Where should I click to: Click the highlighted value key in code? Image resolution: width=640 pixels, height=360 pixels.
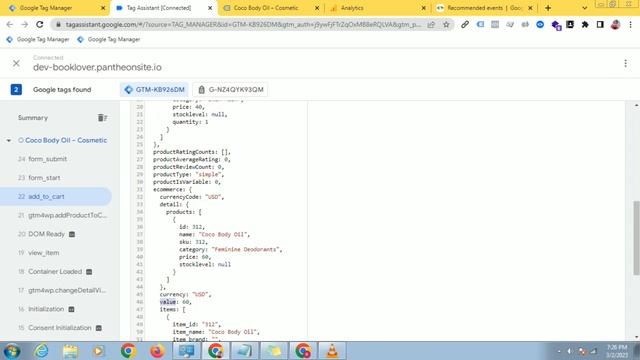point(168,302)
